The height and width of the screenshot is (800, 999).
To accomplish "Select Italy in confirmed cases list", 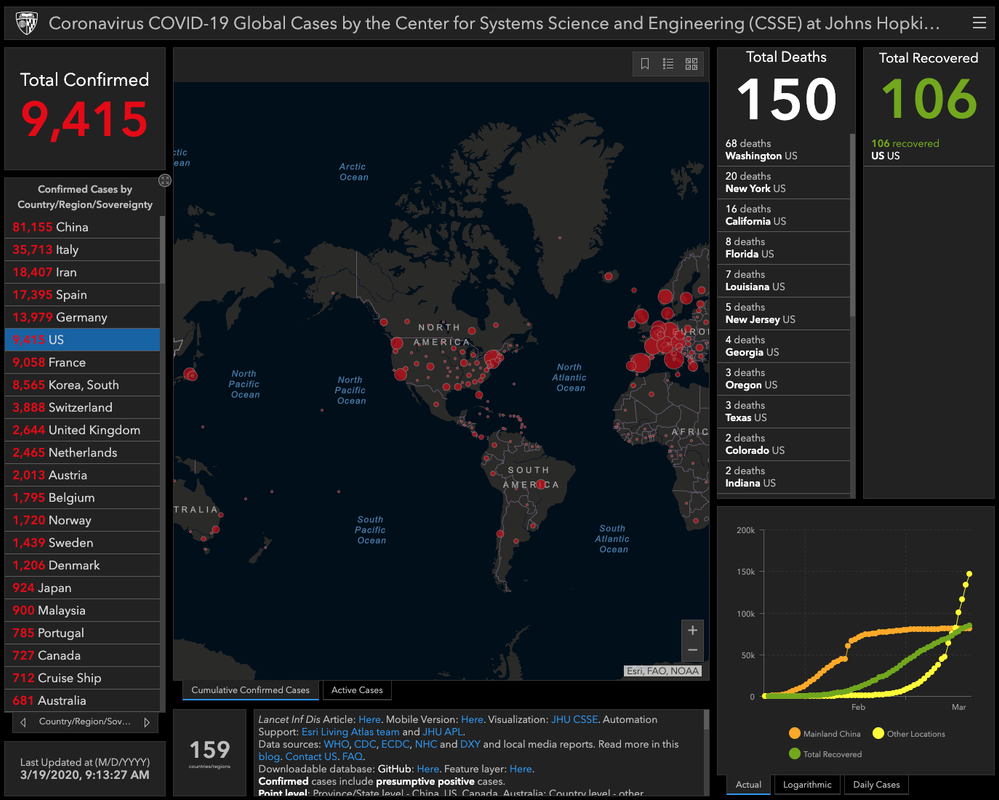I will [x=82, y=250].
